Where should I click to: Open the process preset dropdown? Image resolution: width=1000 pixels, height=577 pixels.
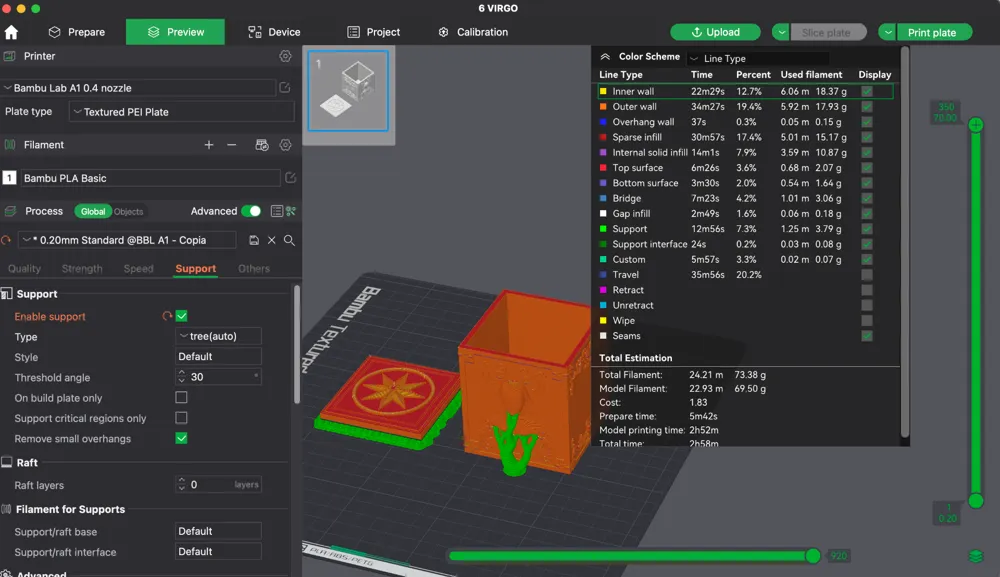127,240
